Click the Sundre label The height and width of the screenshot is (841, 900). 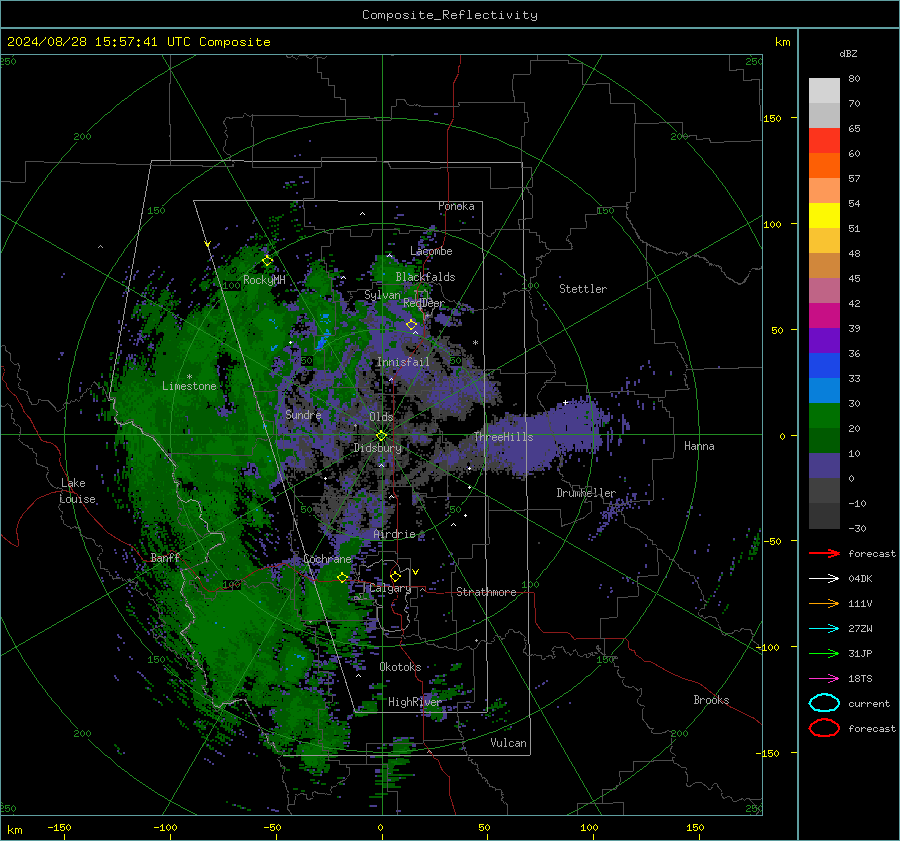303,414
